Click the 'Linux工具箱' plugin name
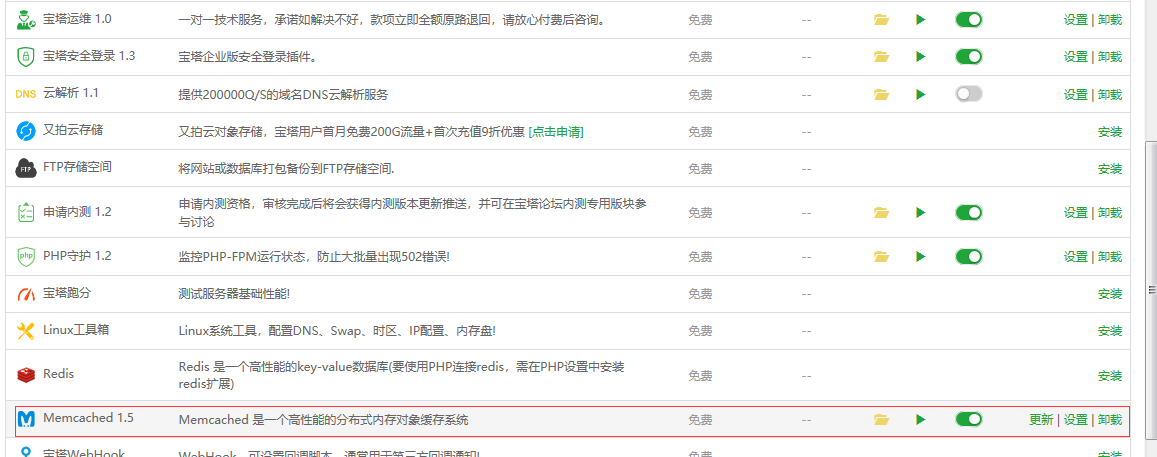1157x457 pixels. pos(76,329)
